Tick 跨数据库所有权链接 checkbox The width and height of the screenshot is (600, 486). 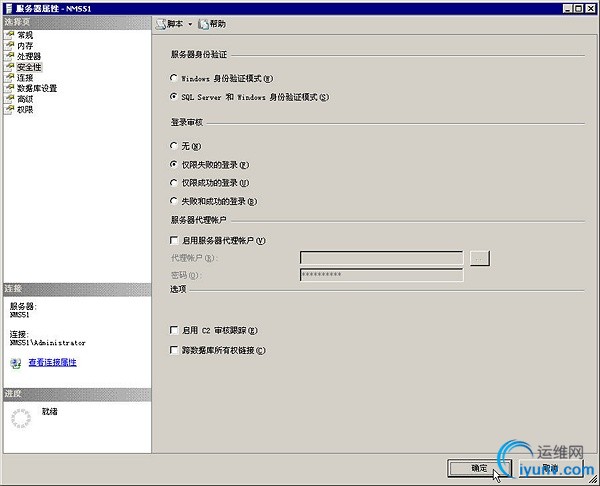pyautogui.click(x=174, y=350)
